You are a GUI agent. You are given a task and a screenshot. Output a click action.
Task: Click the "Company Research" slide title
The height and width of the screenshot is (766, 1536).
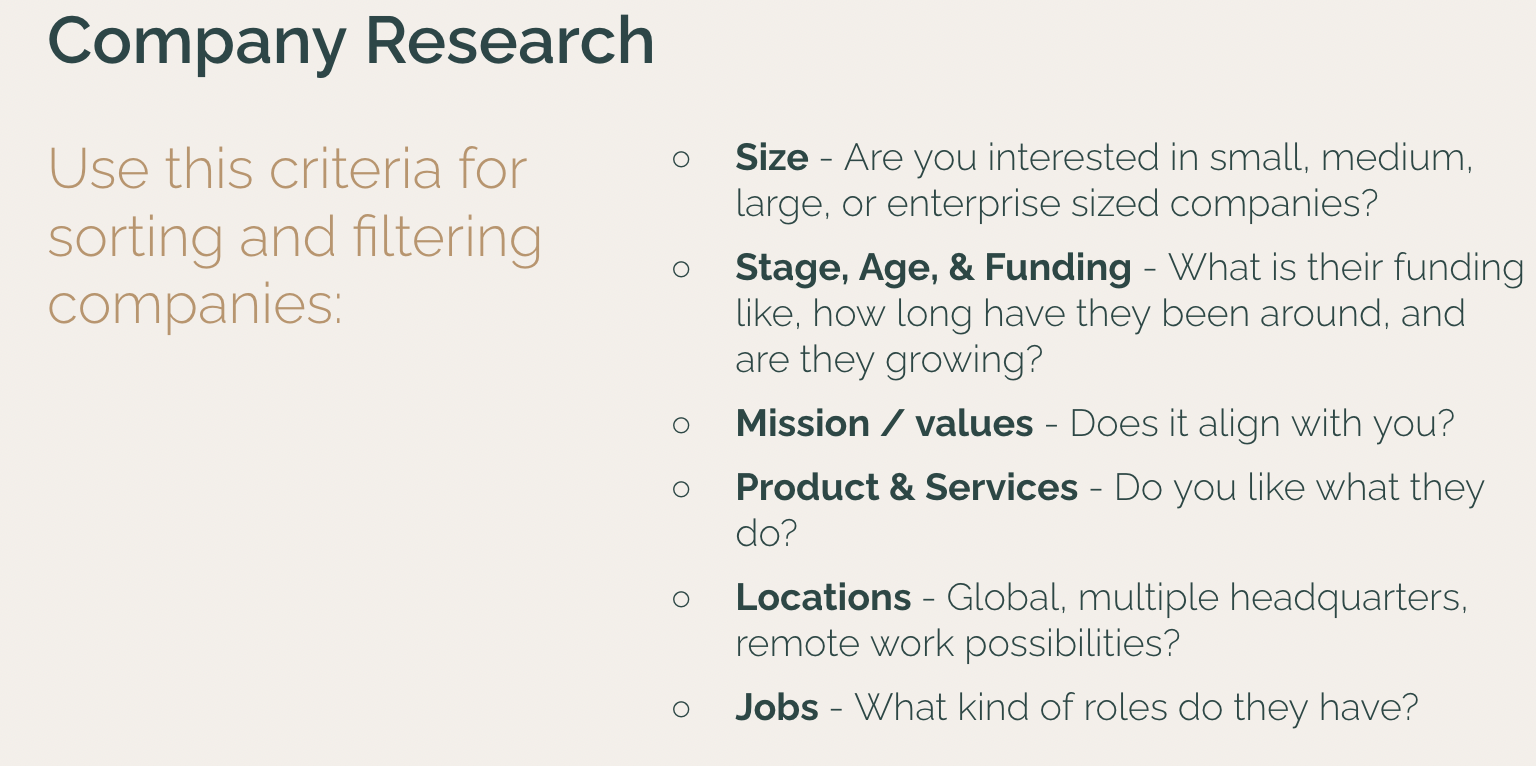tap(350, 42)
